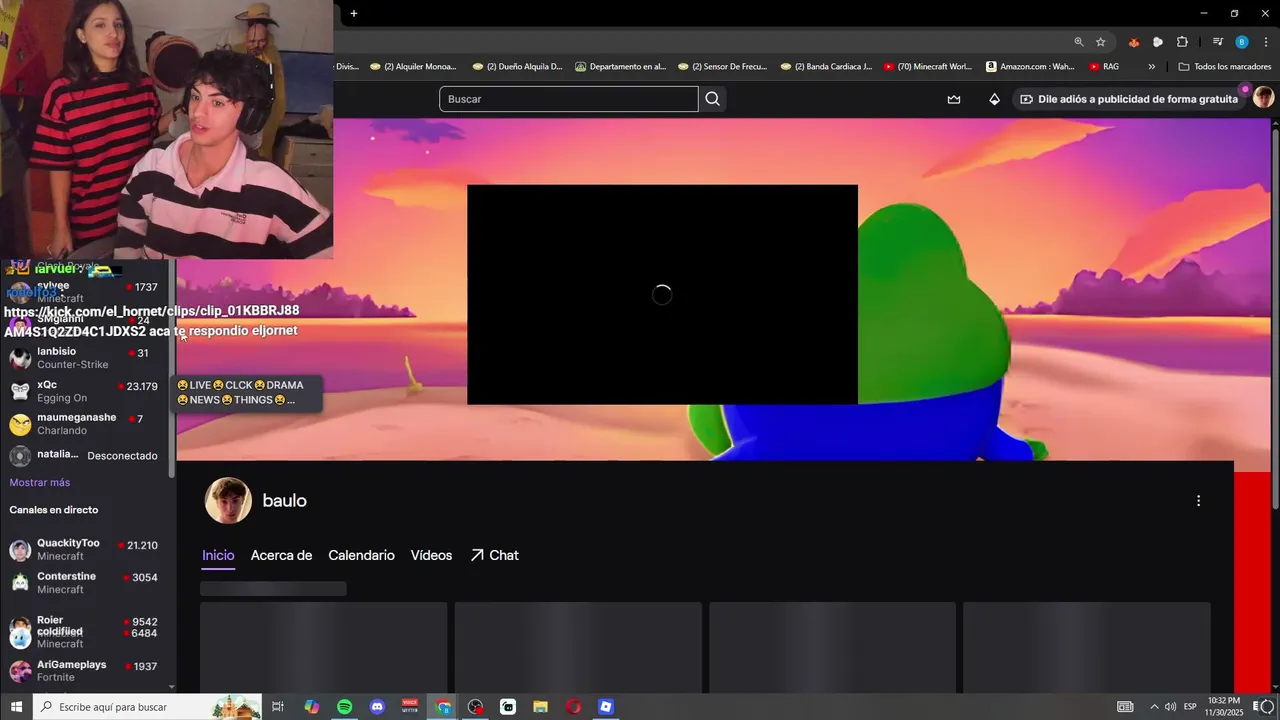The image size is (1280, 720).
Task: Open the Prime loot crown icon
Action: 954,99
